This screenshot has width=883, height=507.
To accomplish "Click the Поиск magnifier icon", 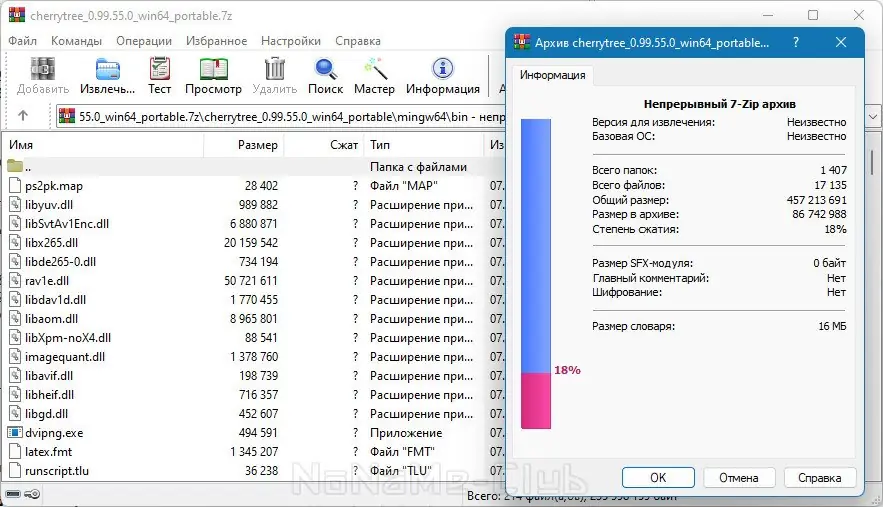I will point(325,69).
